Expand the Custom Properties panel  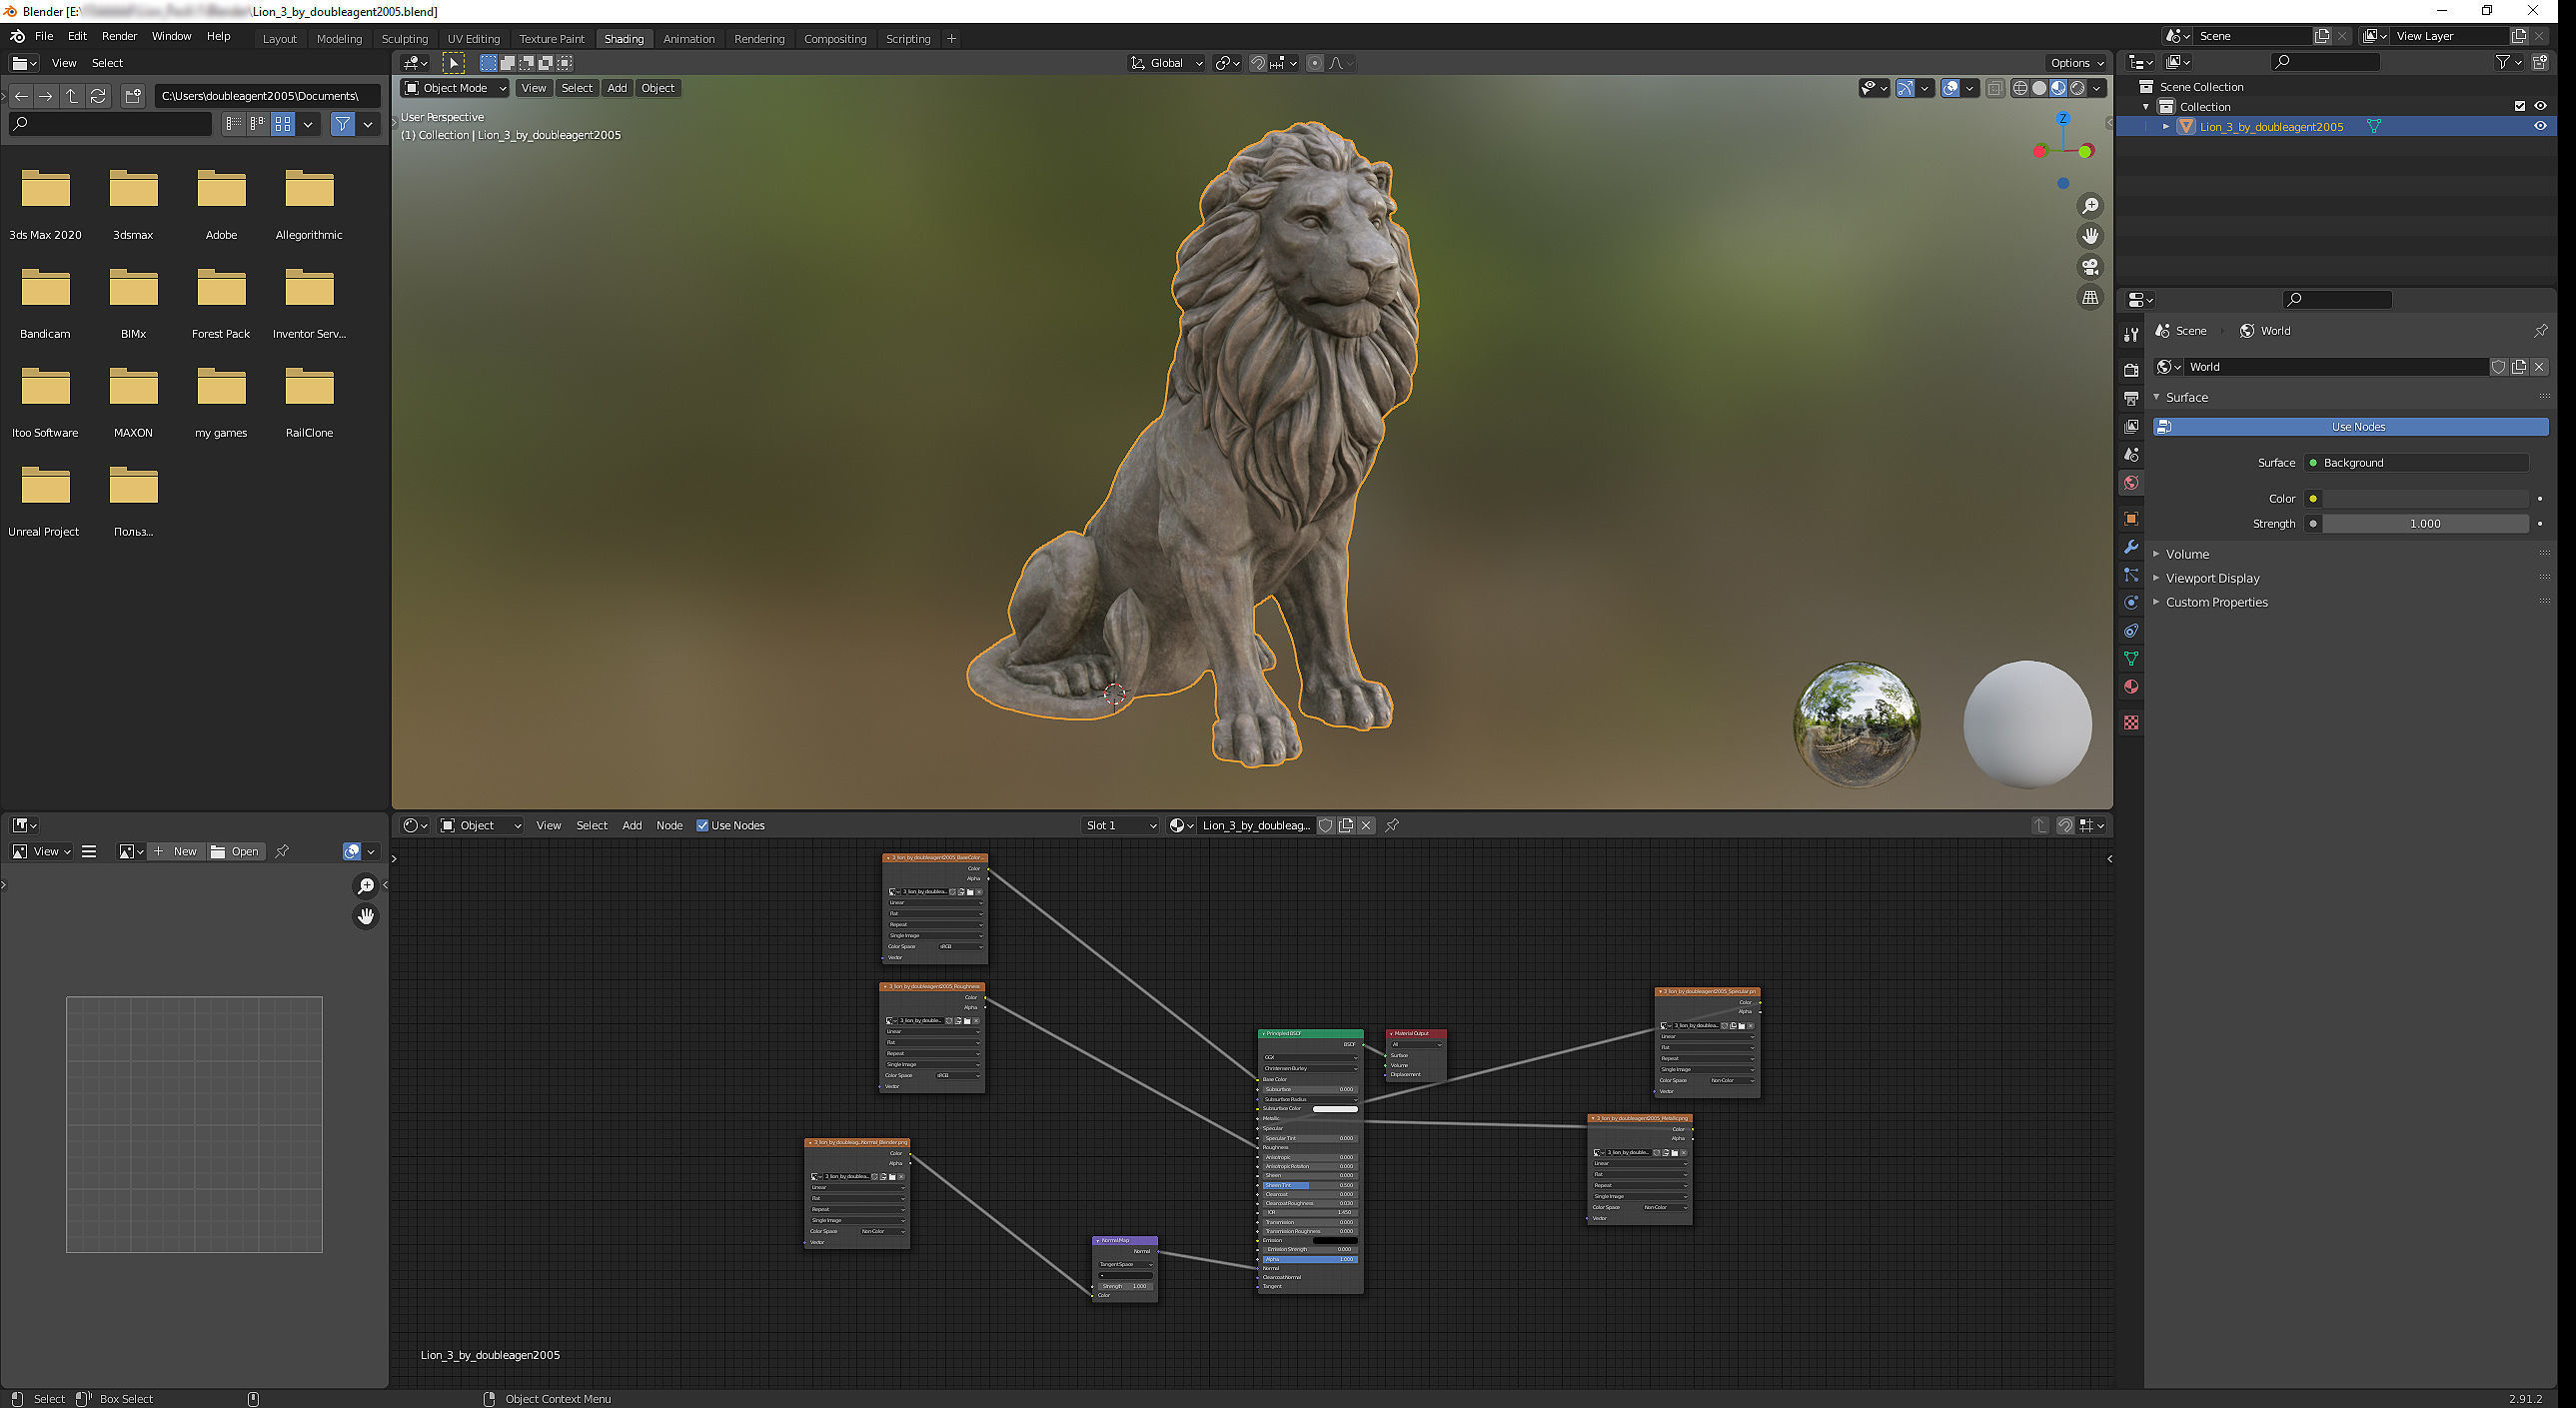pyautogui.click(x=2216, y=602)
